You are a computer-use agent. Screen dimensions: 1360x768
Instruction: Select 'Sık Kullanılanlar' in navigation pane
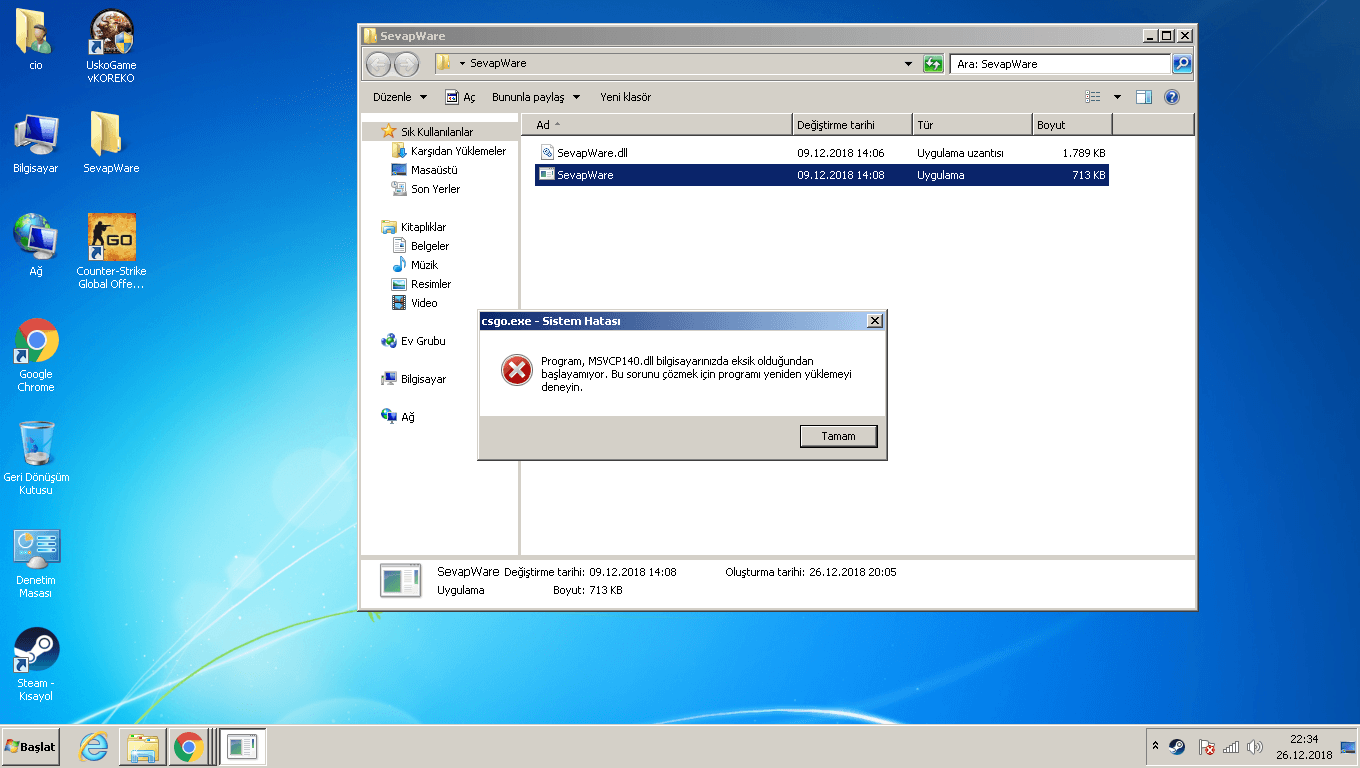437,132
